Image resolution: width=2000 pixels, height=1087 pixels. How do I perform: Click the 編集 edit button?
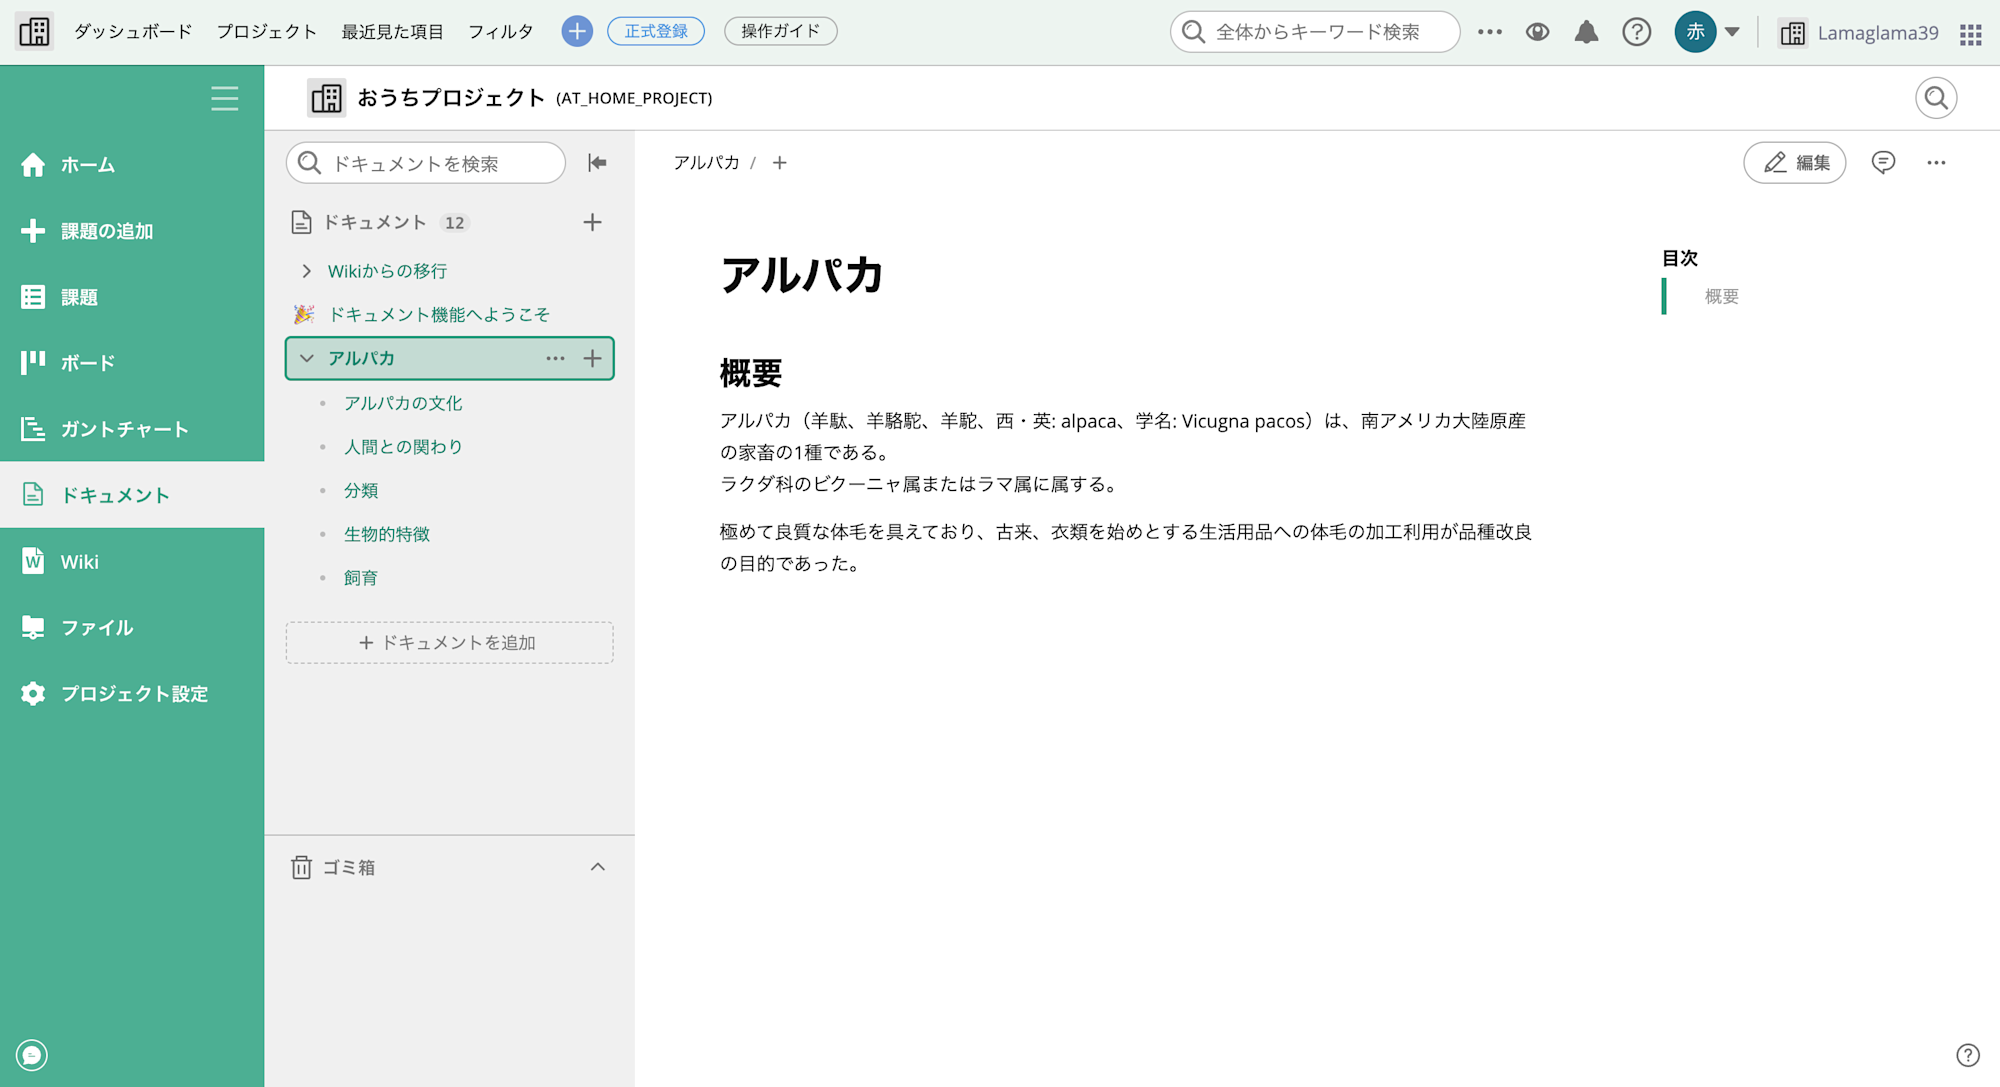click(x=1795, y=162)
